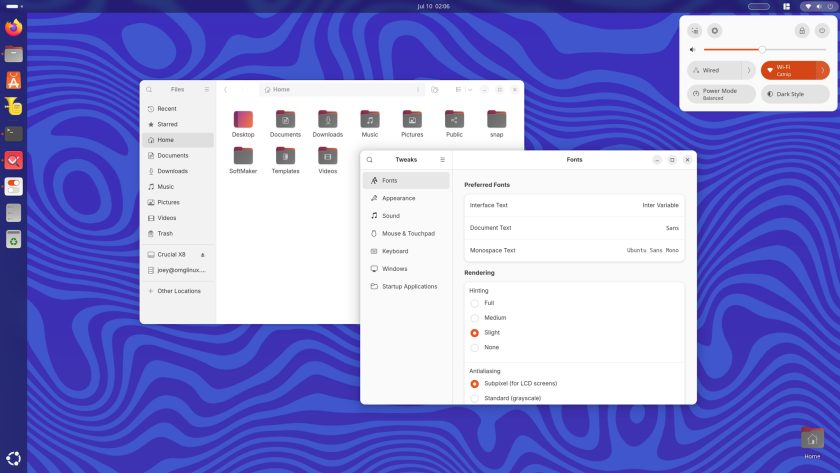The height and width of the screenshot is (473, 840).
Task: Switch to Mouse & Touchpad page in Tweaks
Action: pos(406,234)
